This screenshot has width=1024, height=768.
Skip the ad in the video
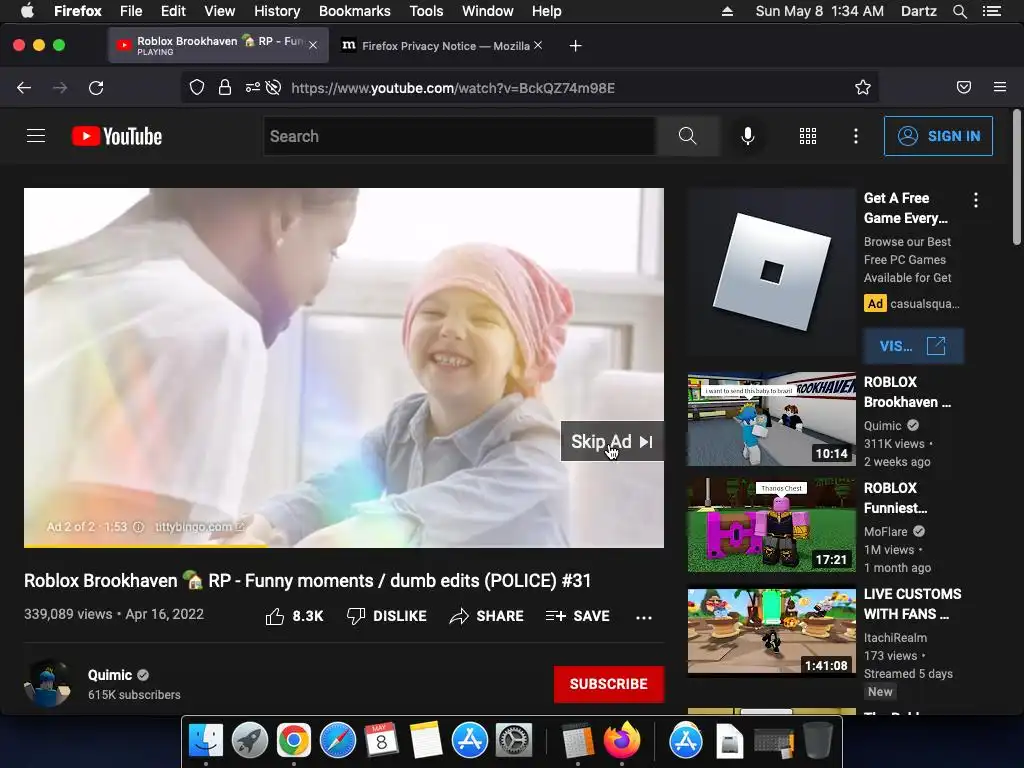tap(612, 441)
